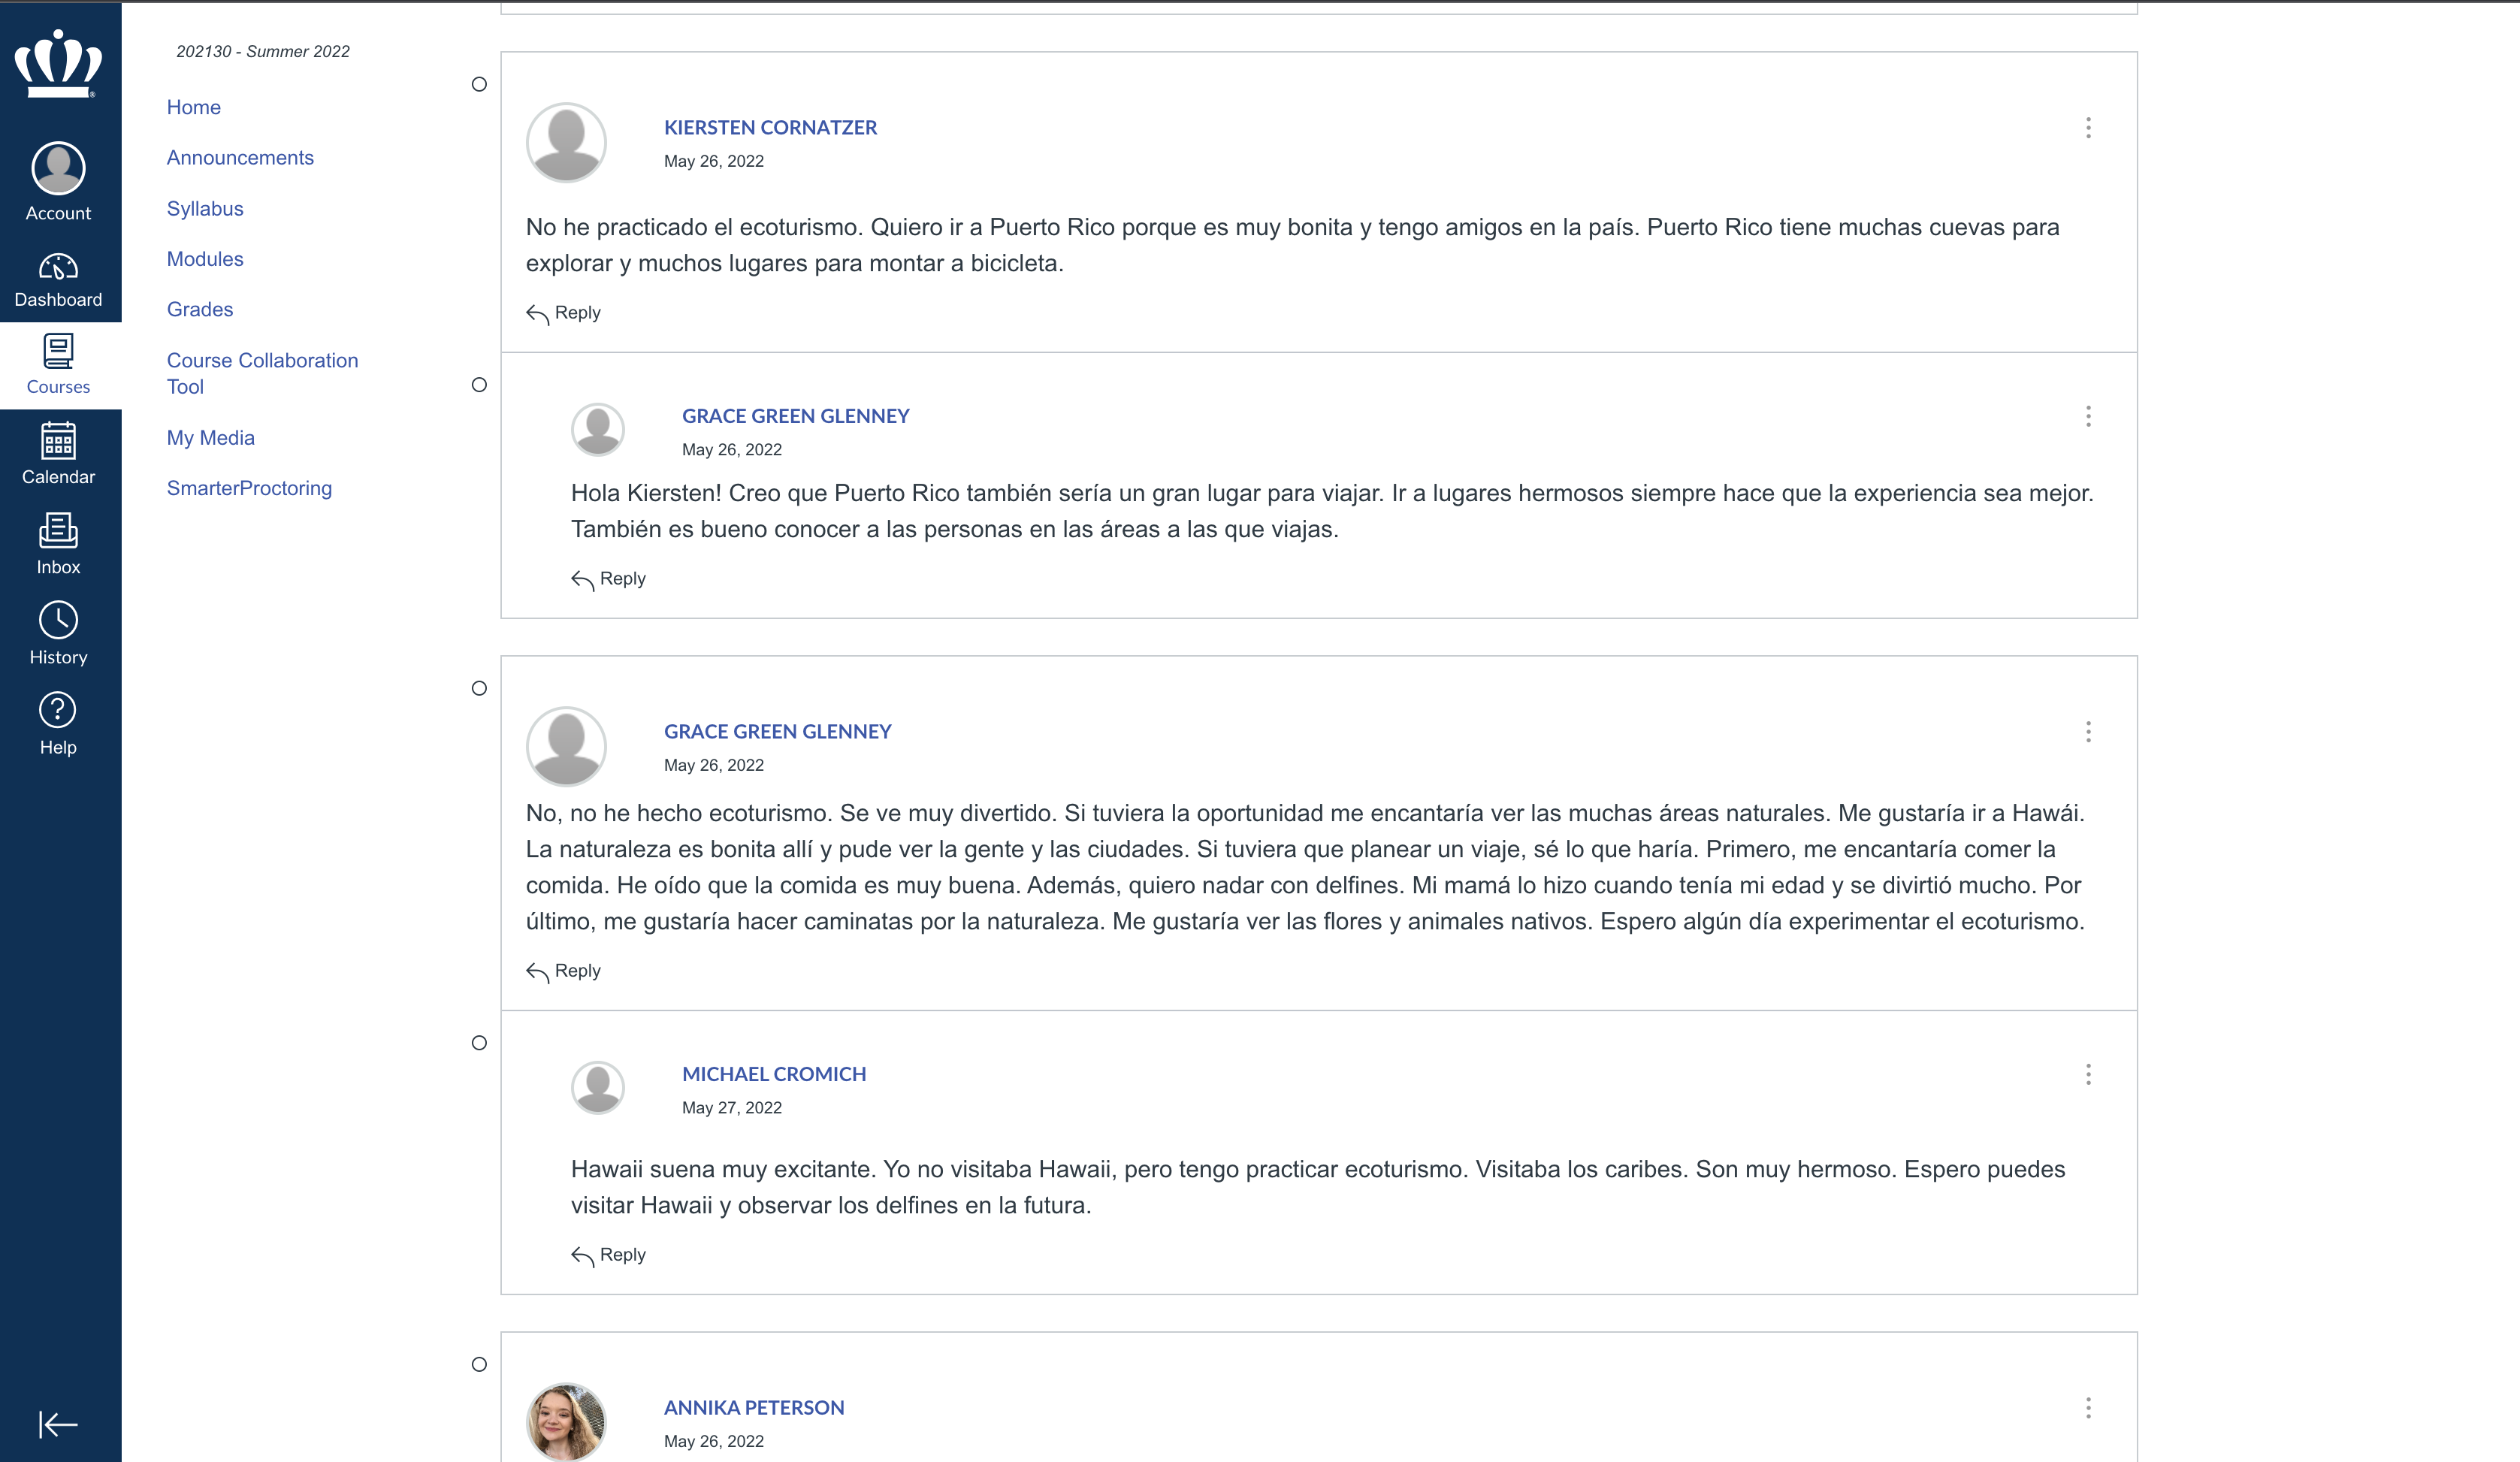Screen dimensions: 2520x1462
Task: Click Annika Peterson's profile photo
Action: click(x=566, y=1422)
